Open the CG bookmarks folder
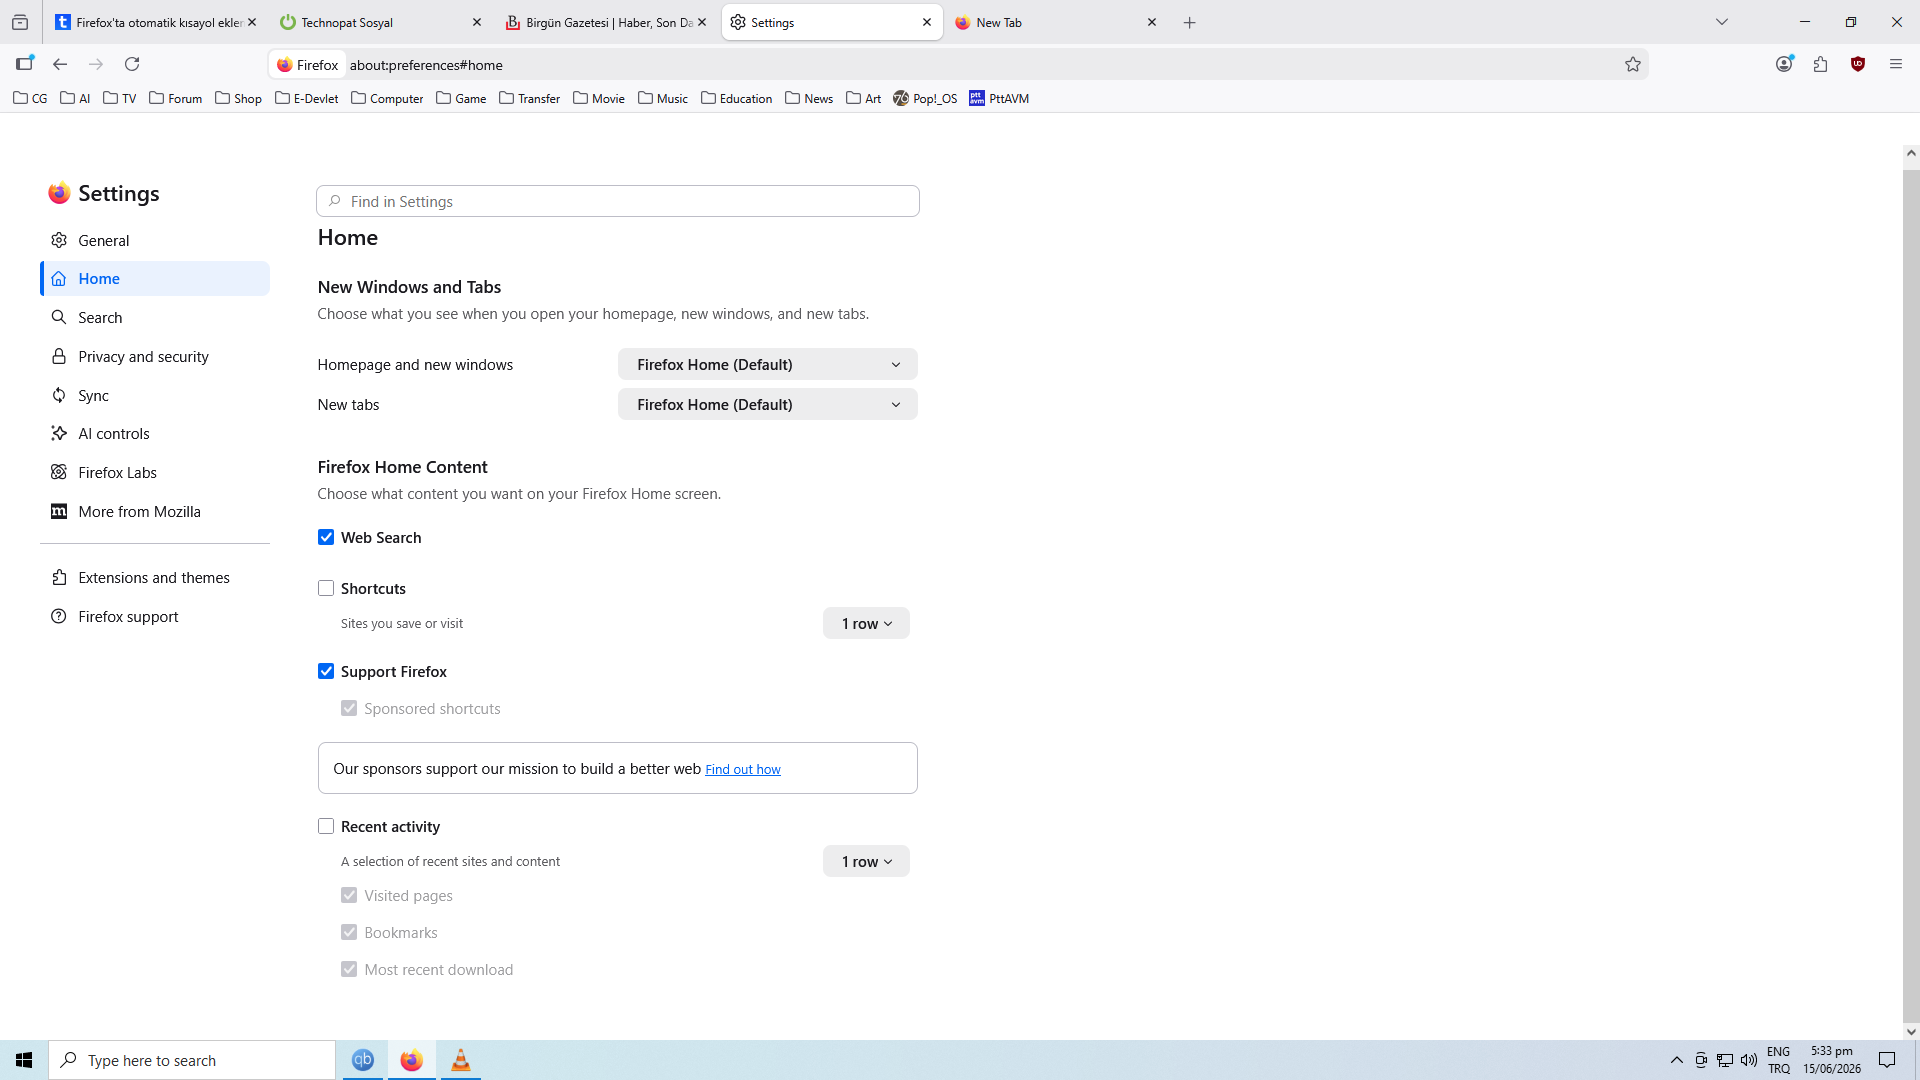The image size is (1920, 1080). coord(30,98)
